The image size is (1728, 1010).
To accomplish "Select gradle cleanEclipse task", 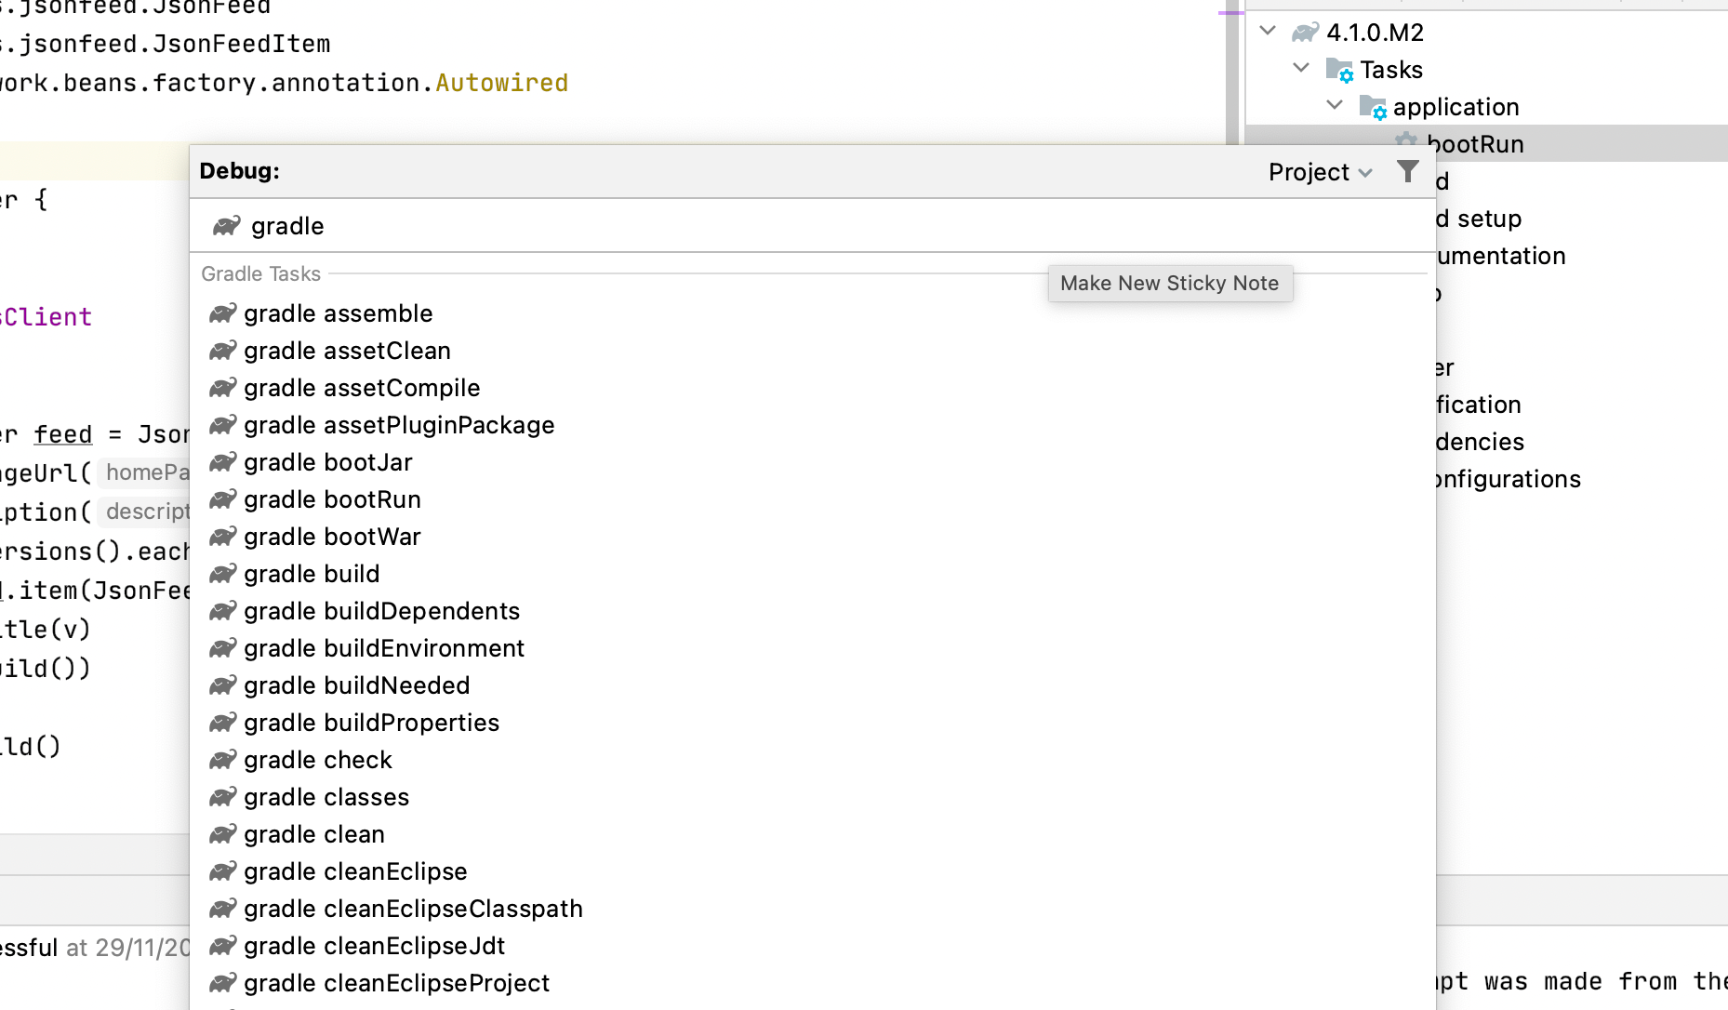I will tap(812, 872).
